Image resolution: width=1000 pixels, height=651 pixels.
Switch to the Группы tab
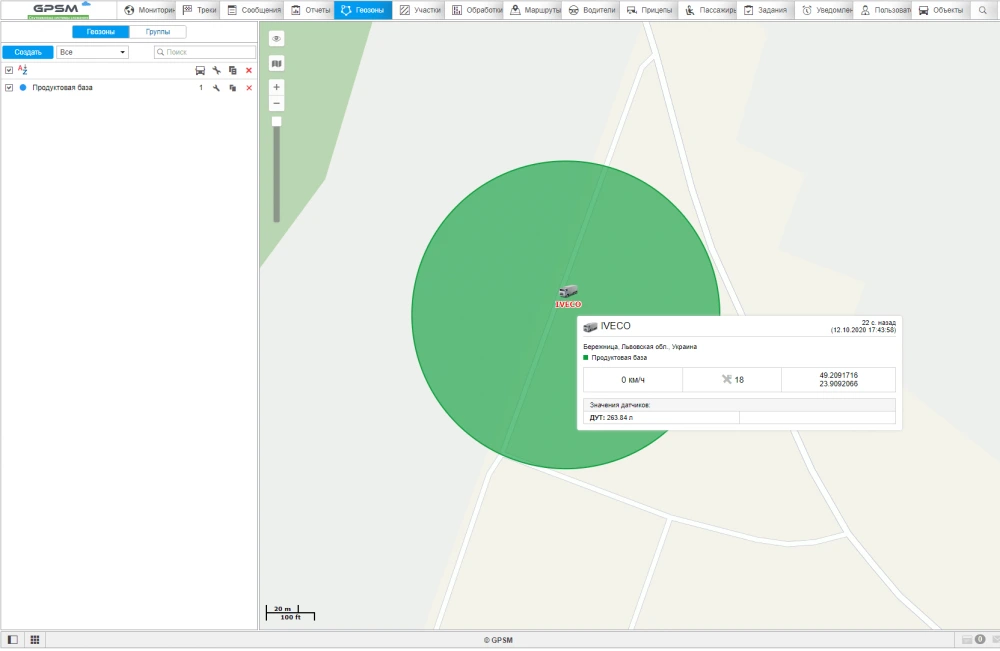click(x=157, y=32)
